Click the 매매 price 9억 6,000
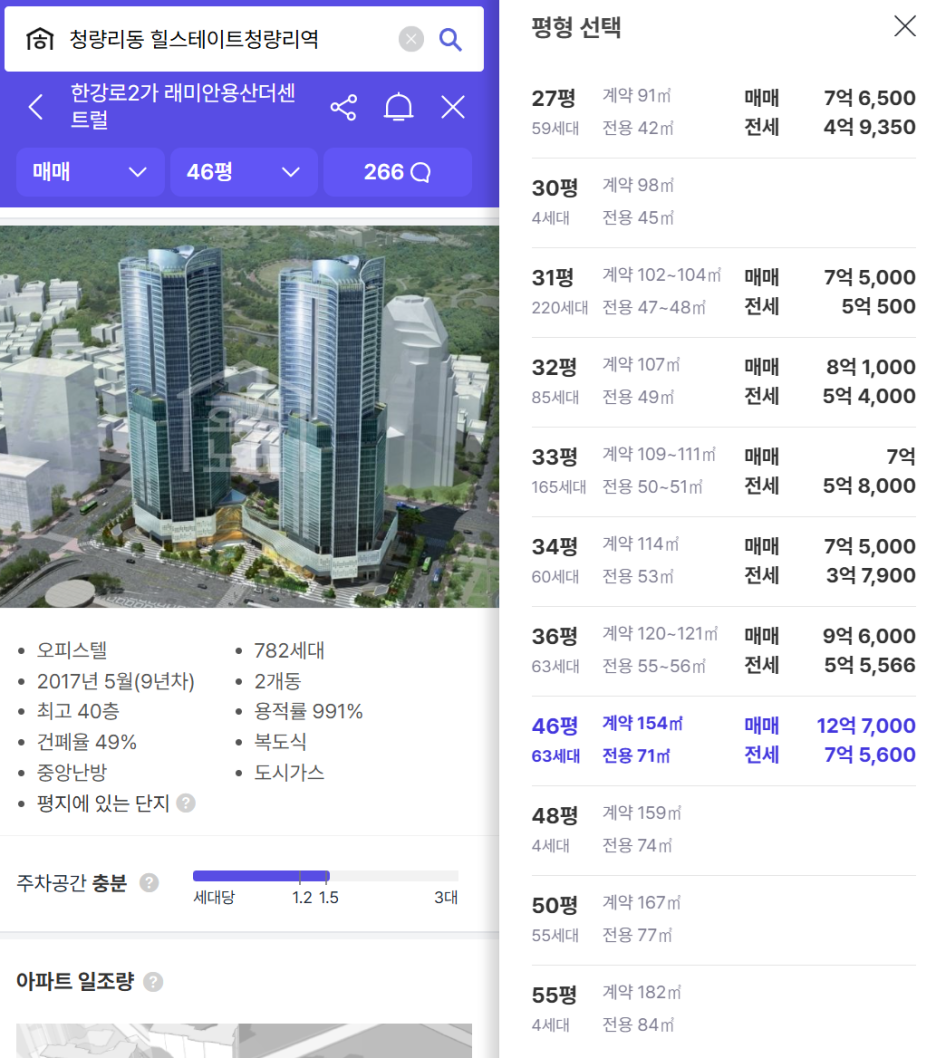Viewport: 936px width, 1058px height. pos(869,636)
